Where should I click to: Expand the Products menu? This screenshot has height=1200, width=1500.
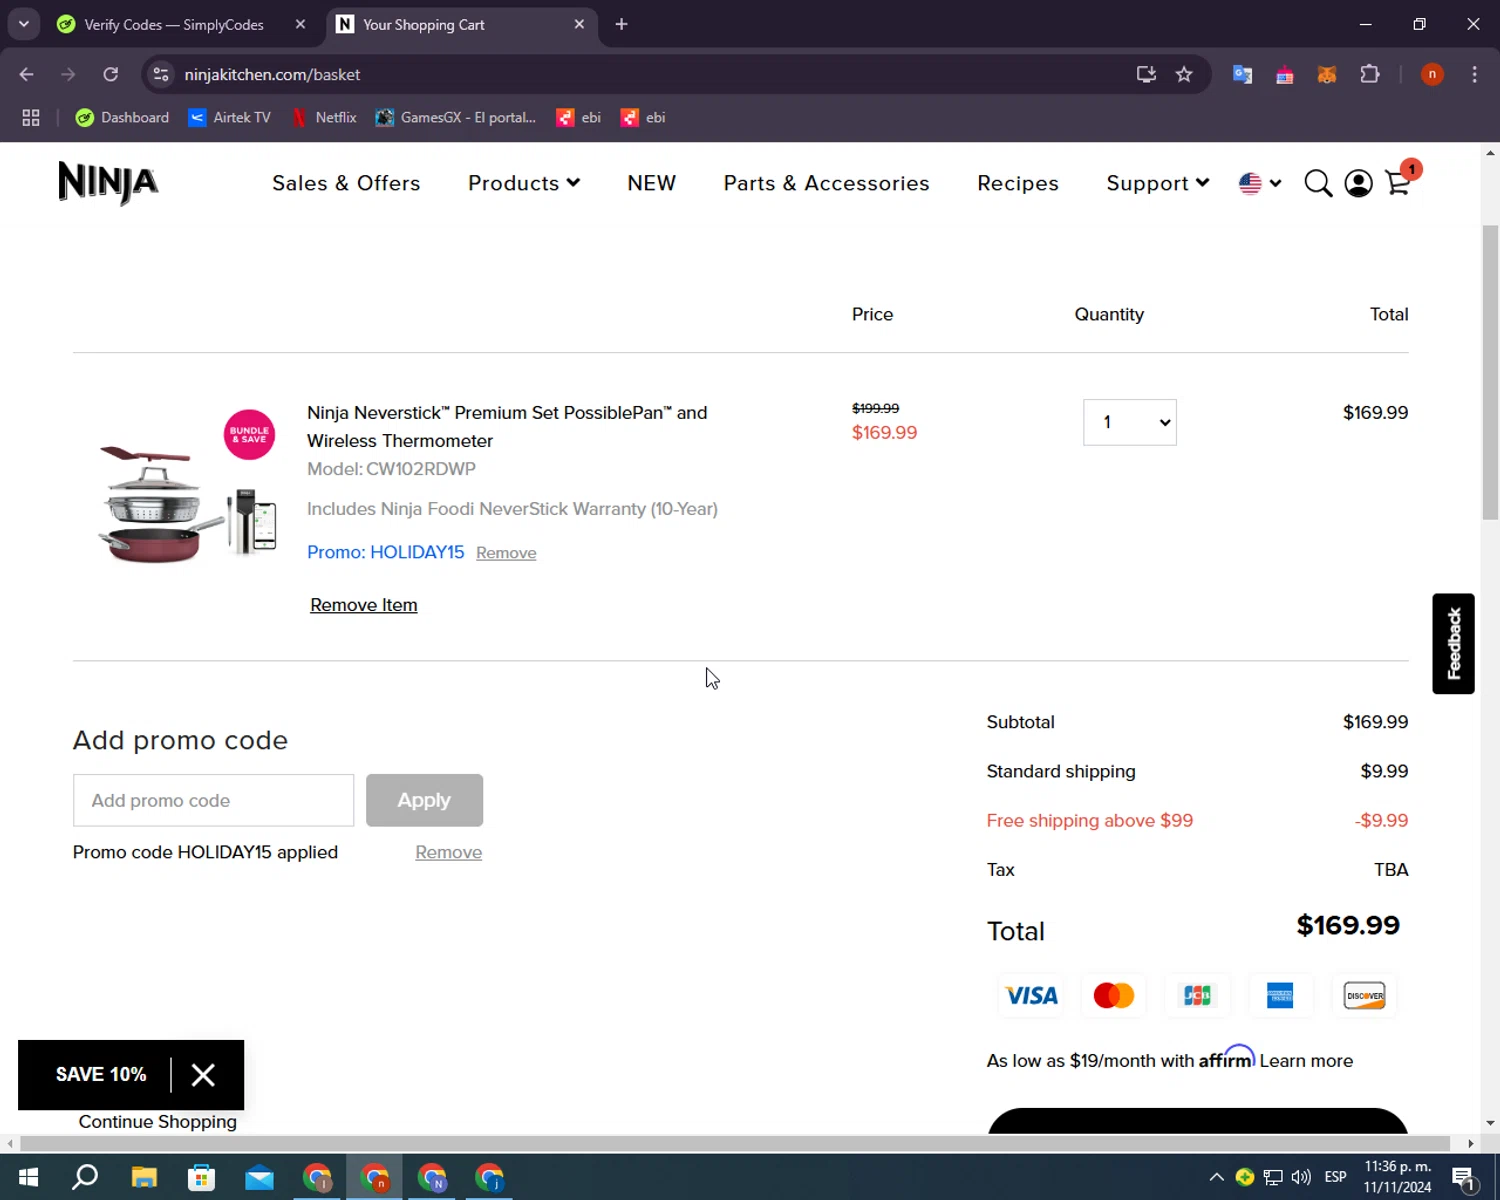(524, 183)
